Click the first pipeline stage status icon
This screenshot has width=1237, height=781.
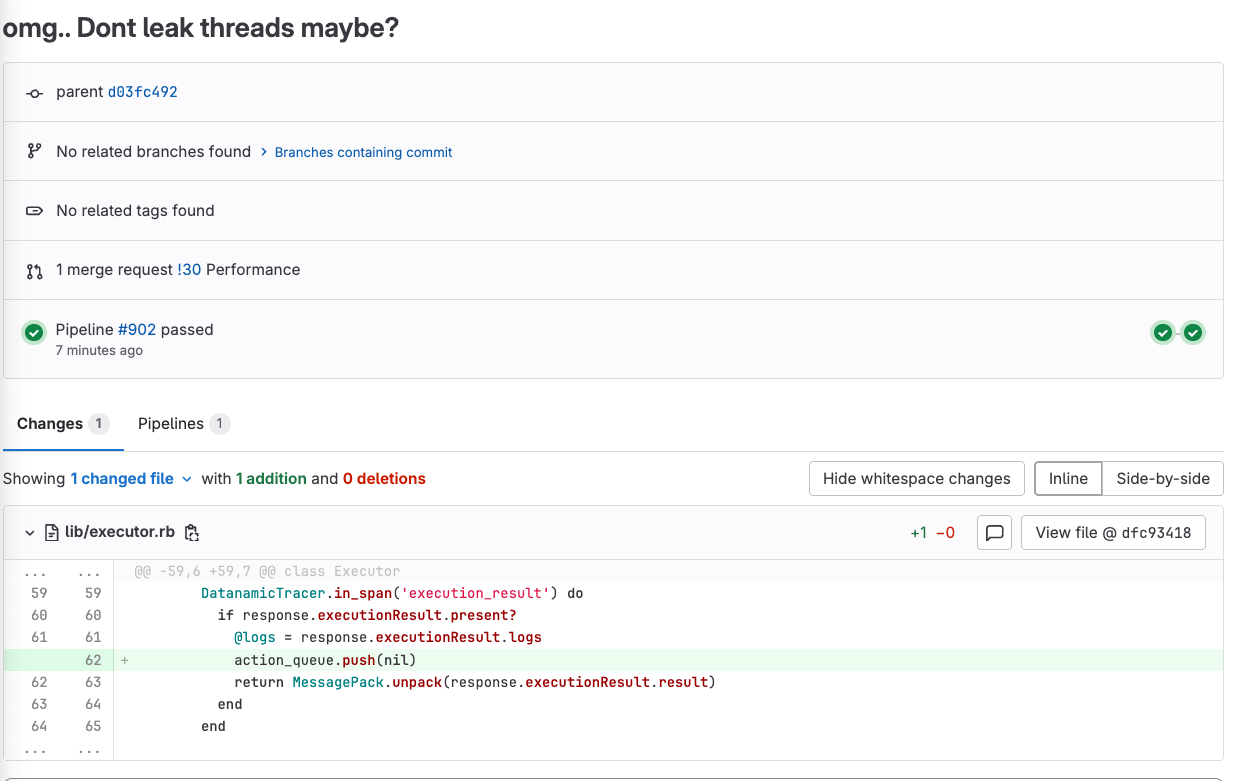point(1162,333)
